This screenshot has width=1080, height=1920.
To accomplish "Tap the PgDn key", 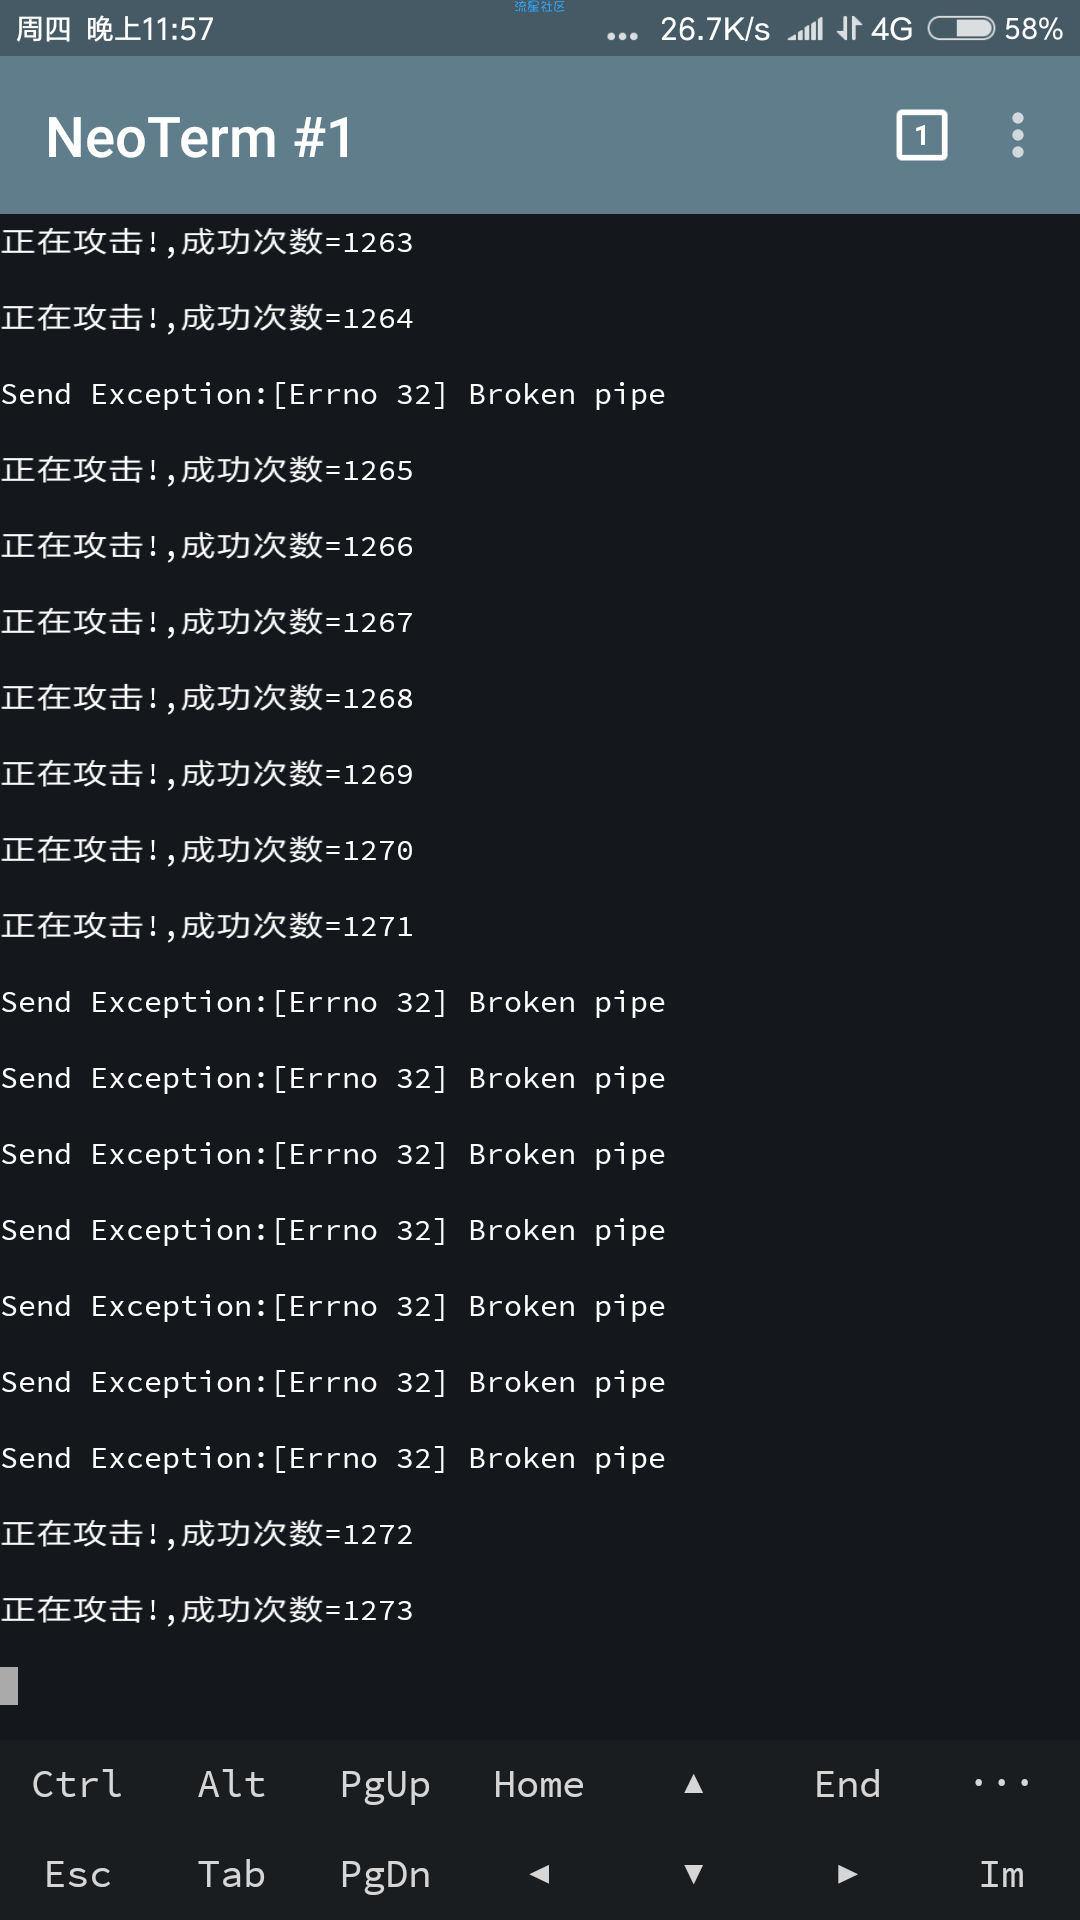I will (385, 1874).
